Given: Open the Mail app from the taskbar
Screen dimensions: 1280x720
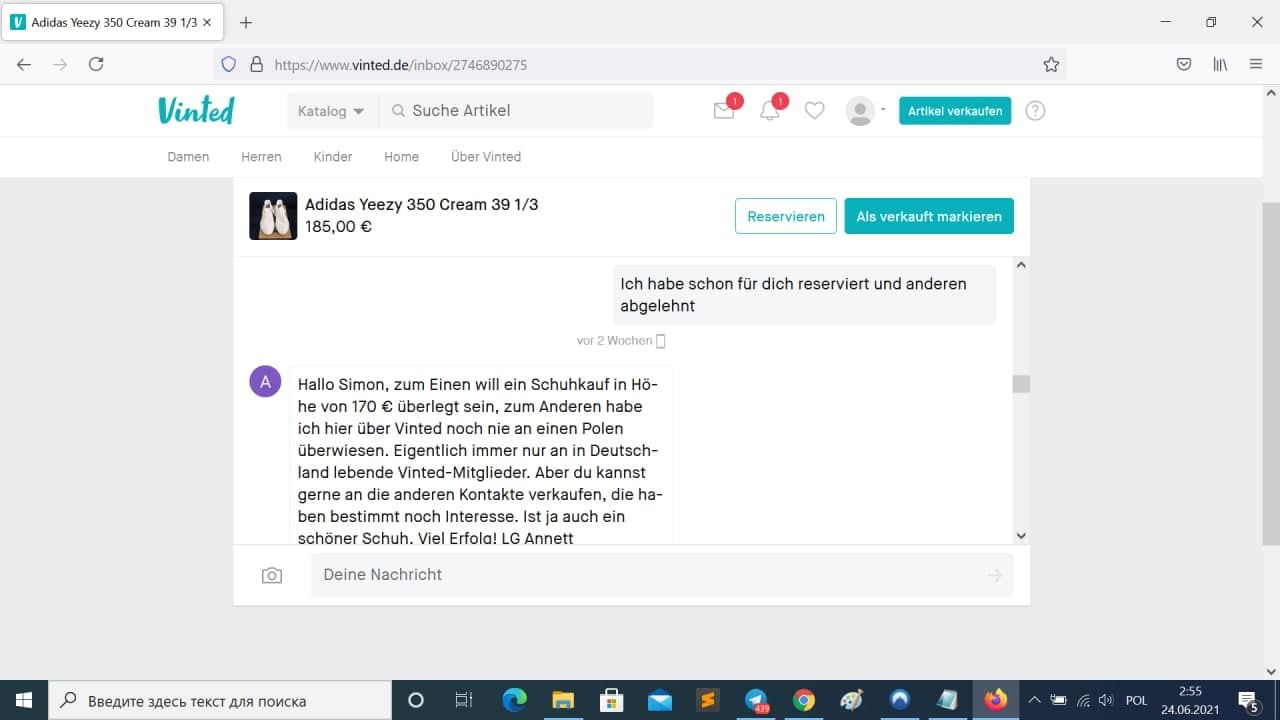Looking at the screenshot, I should 660,700.
